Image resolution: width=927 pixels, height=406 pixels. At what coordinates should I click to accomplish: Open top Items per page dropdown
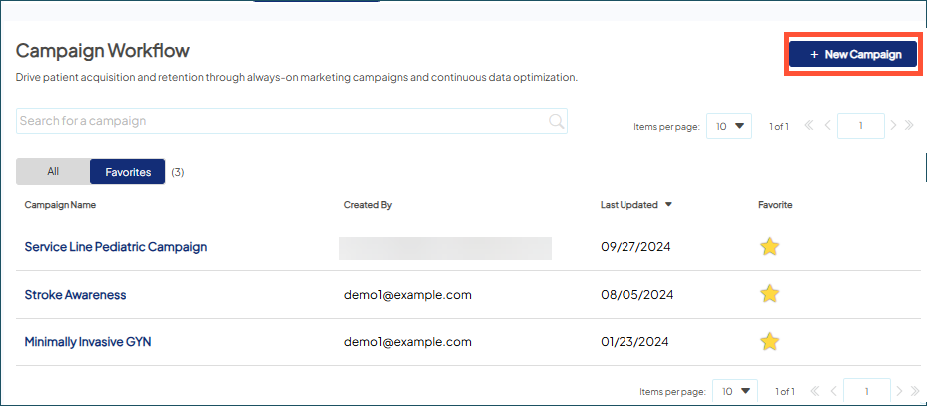click(730, 126)
